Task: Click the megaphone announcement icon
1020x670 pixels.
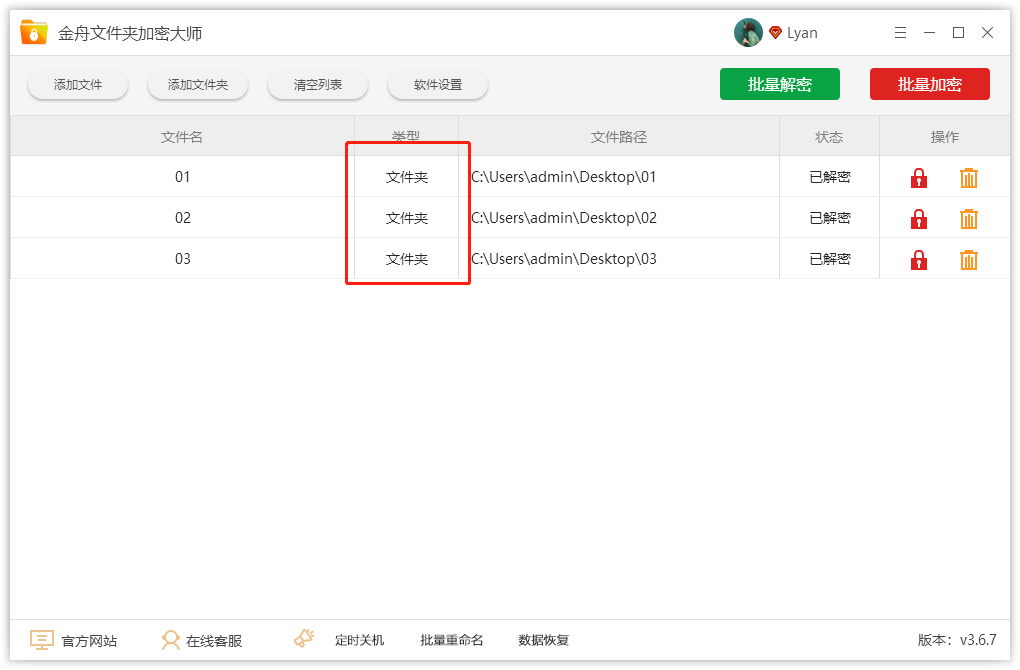Action: pyautogui.click(x=304, y=638)
